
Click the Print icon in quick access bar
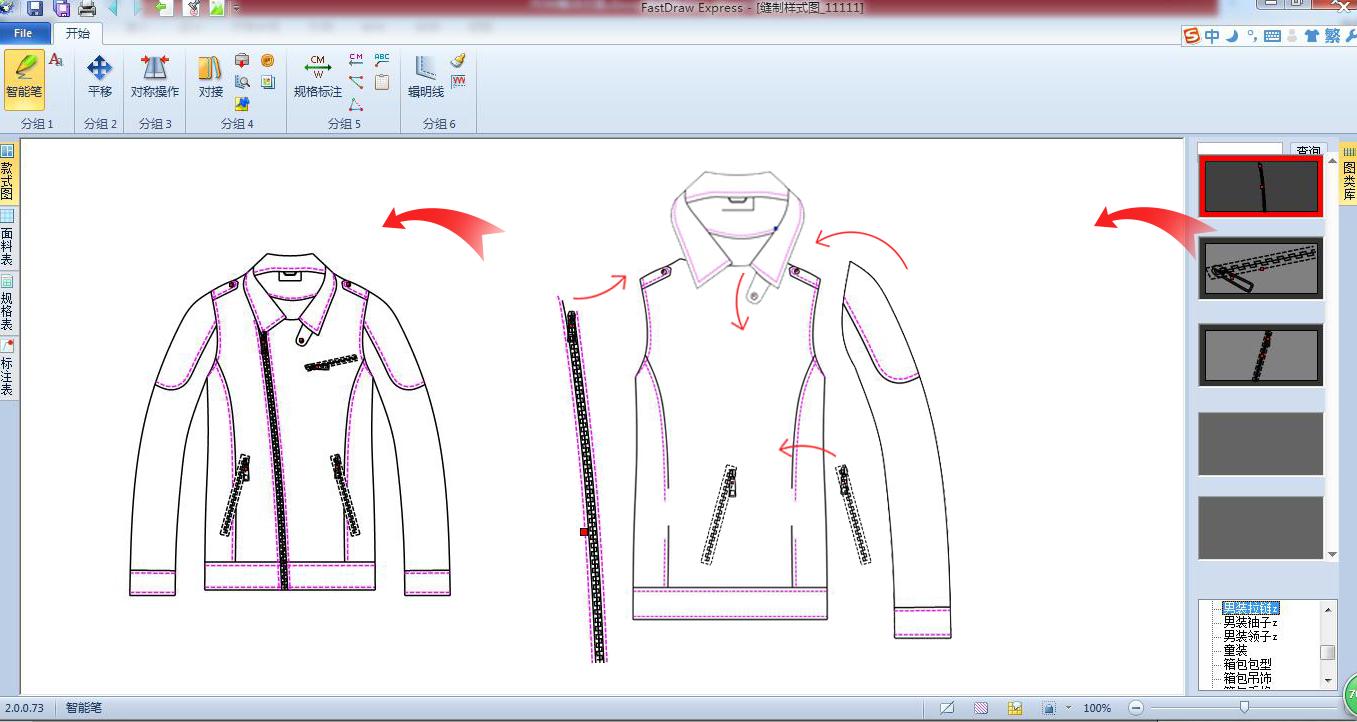click(x=88, y=8)
